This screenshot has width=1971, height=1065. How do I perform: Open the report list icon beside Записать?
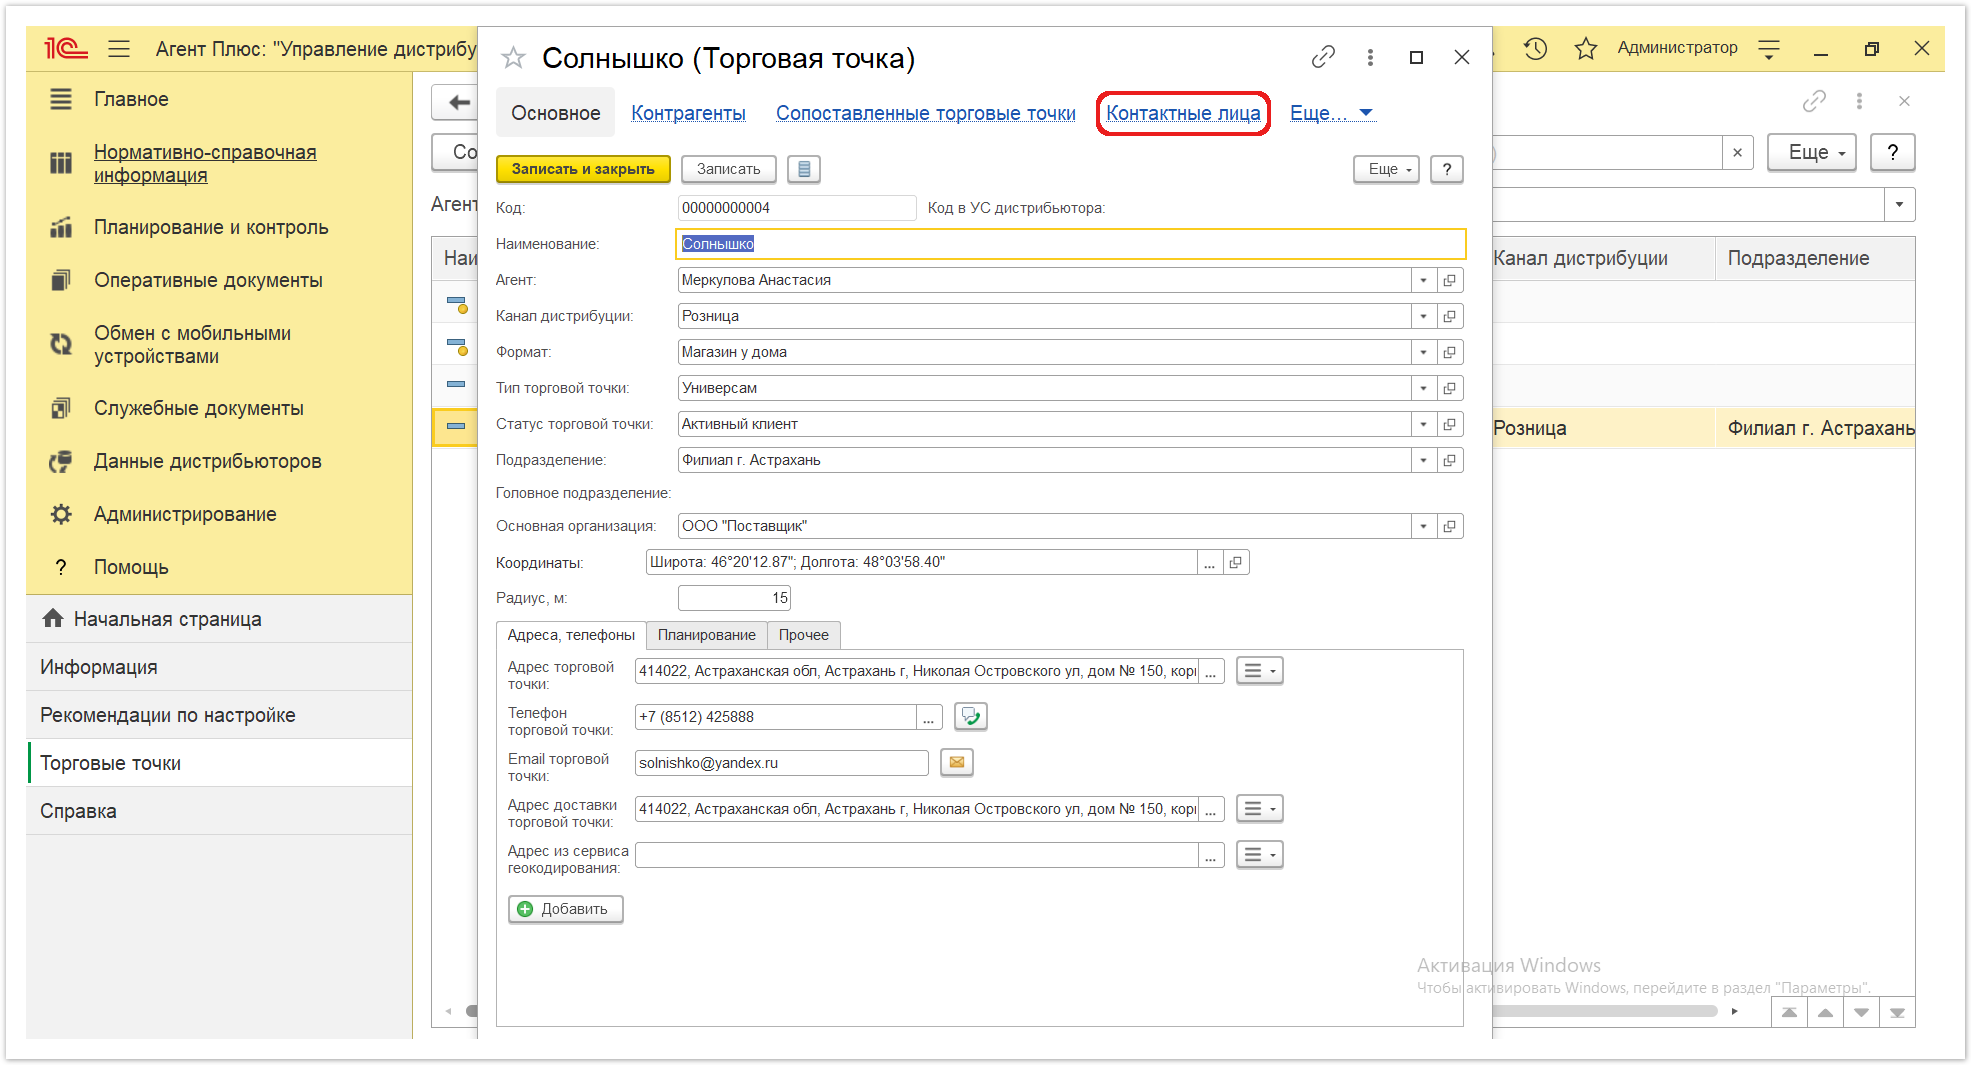804,169
